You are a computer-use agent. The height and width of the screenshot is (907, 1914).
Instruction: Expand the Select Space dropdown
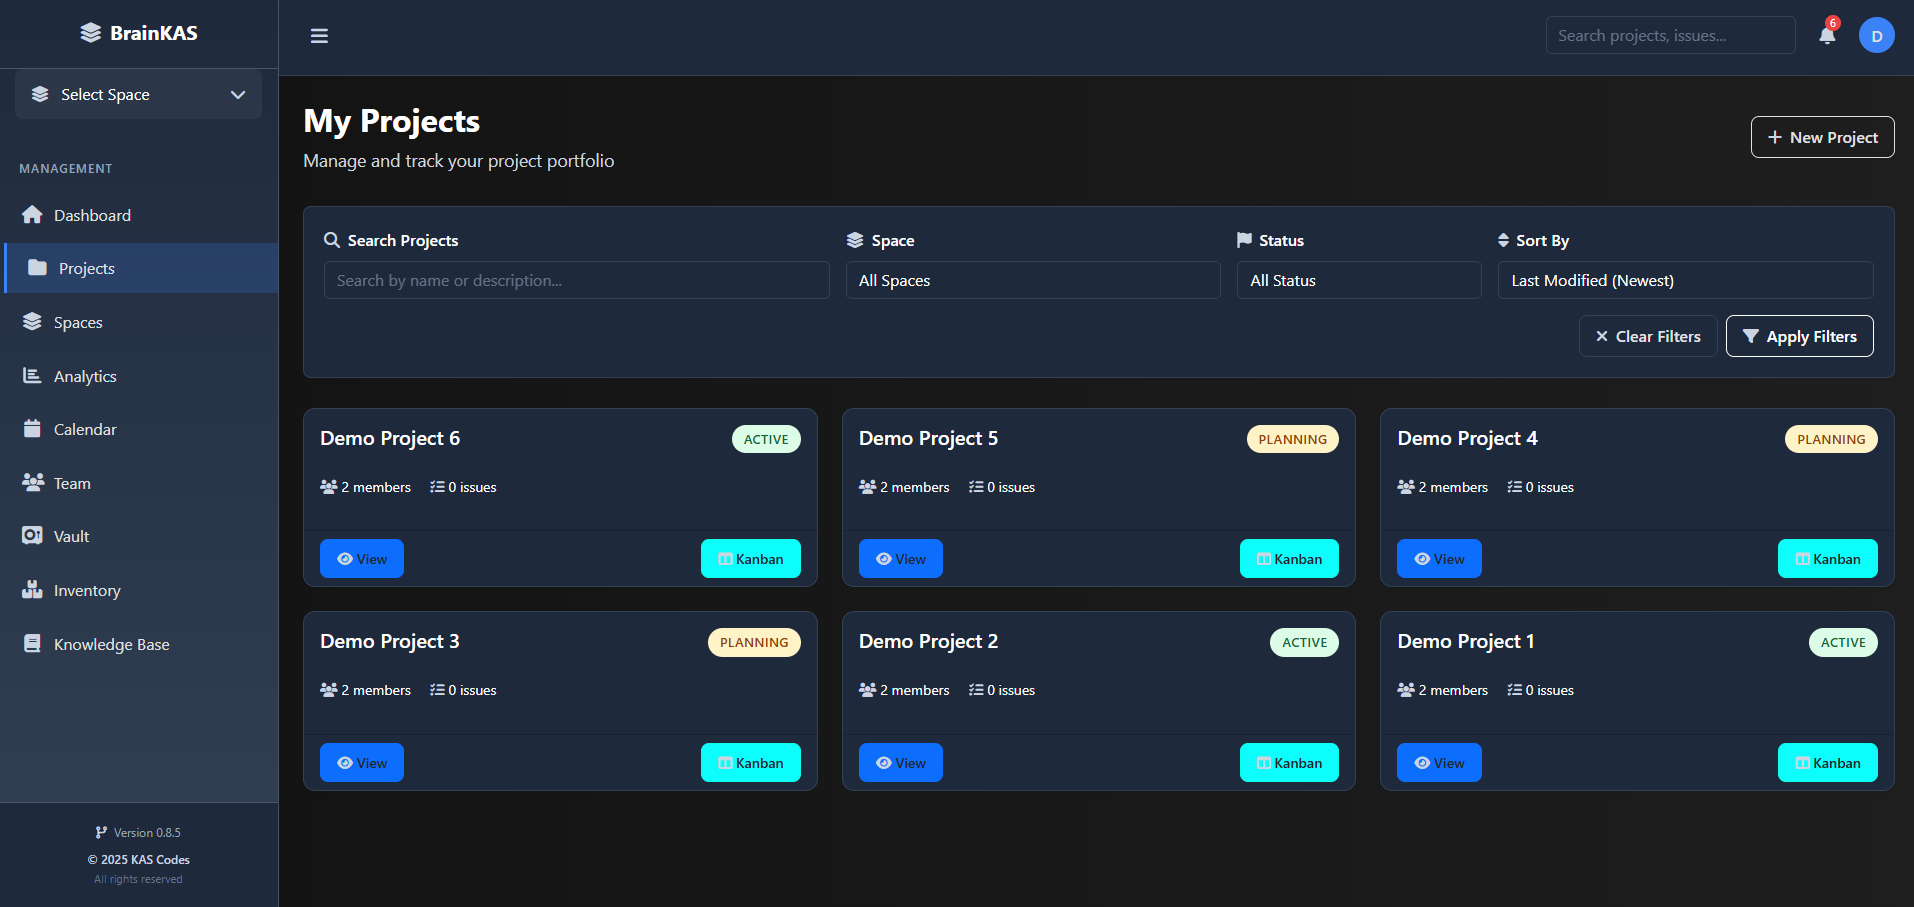click(x=137, y=94)
